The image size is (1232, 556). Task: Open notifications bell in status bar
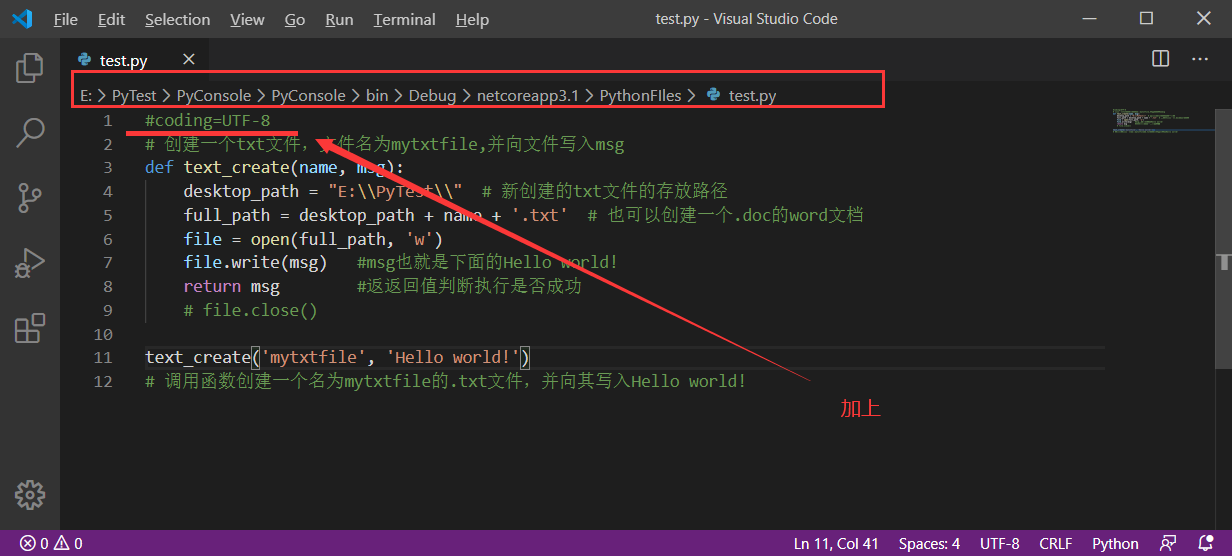coord(1205,544)
